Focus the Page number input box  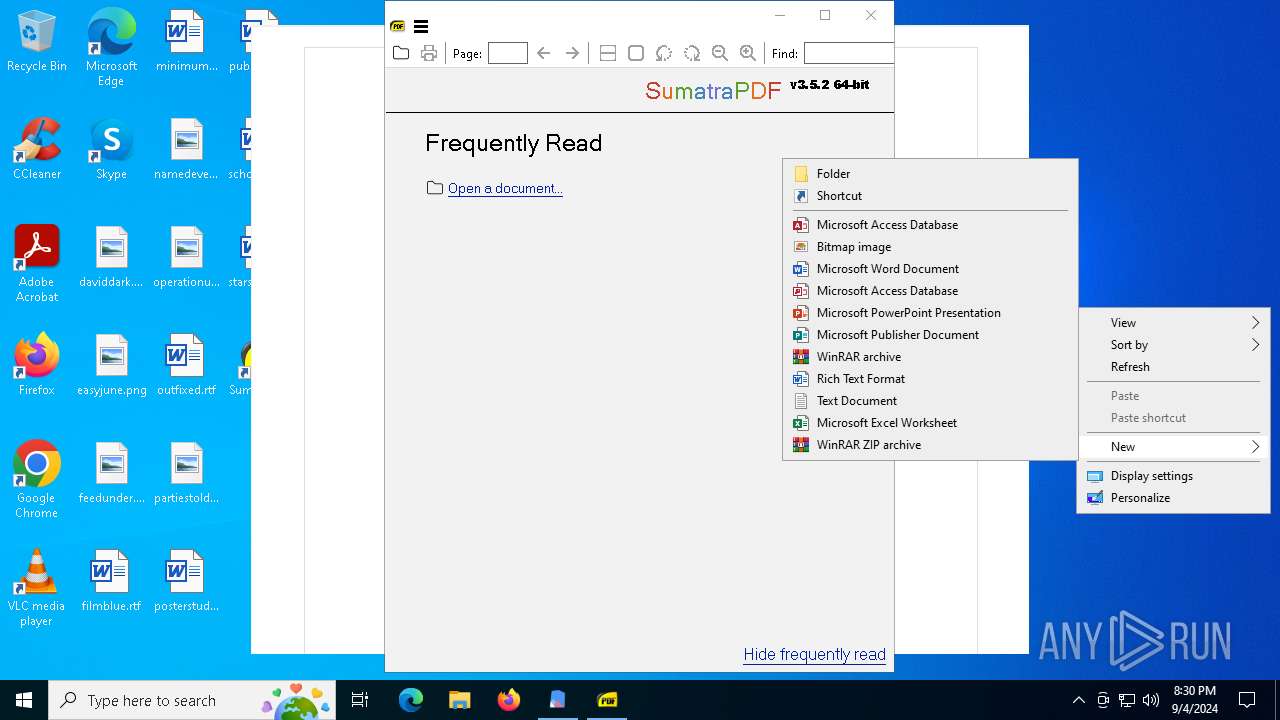click(x=508, y=53)
